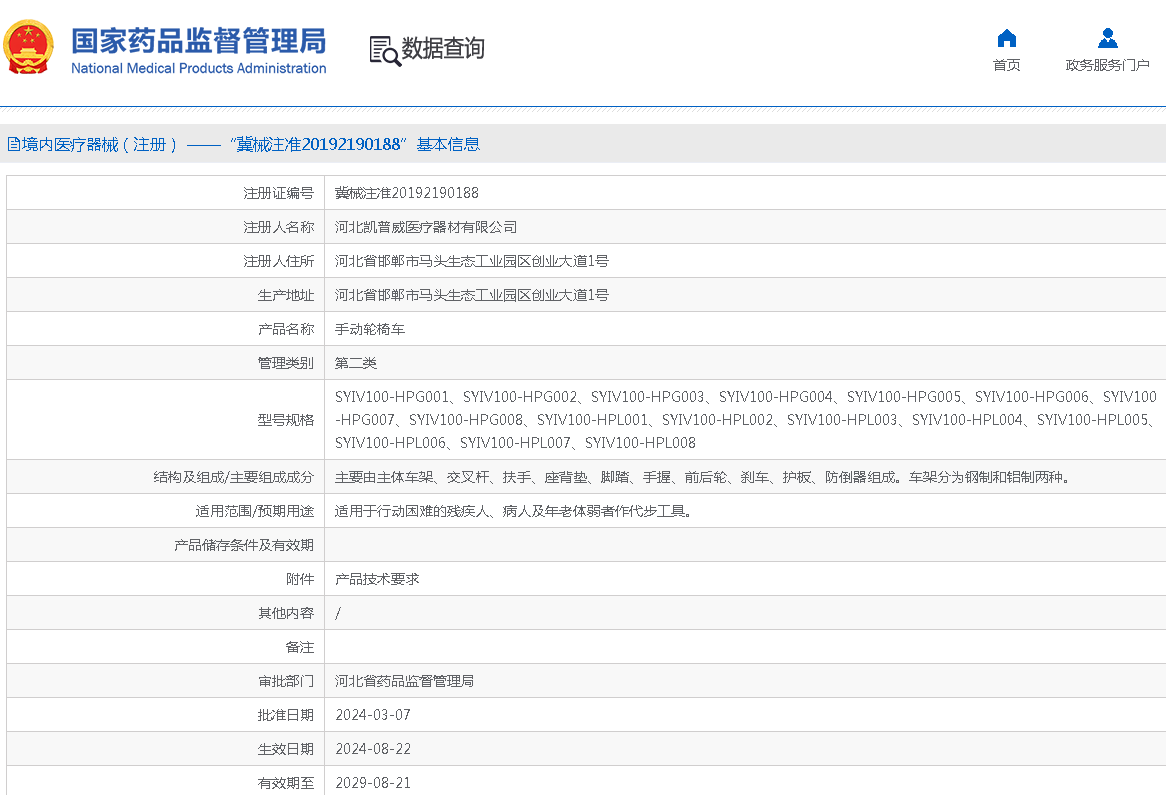Click the effective date 2024-08-22
This screenshot has height=795, width=1166.
pos(373,749)
